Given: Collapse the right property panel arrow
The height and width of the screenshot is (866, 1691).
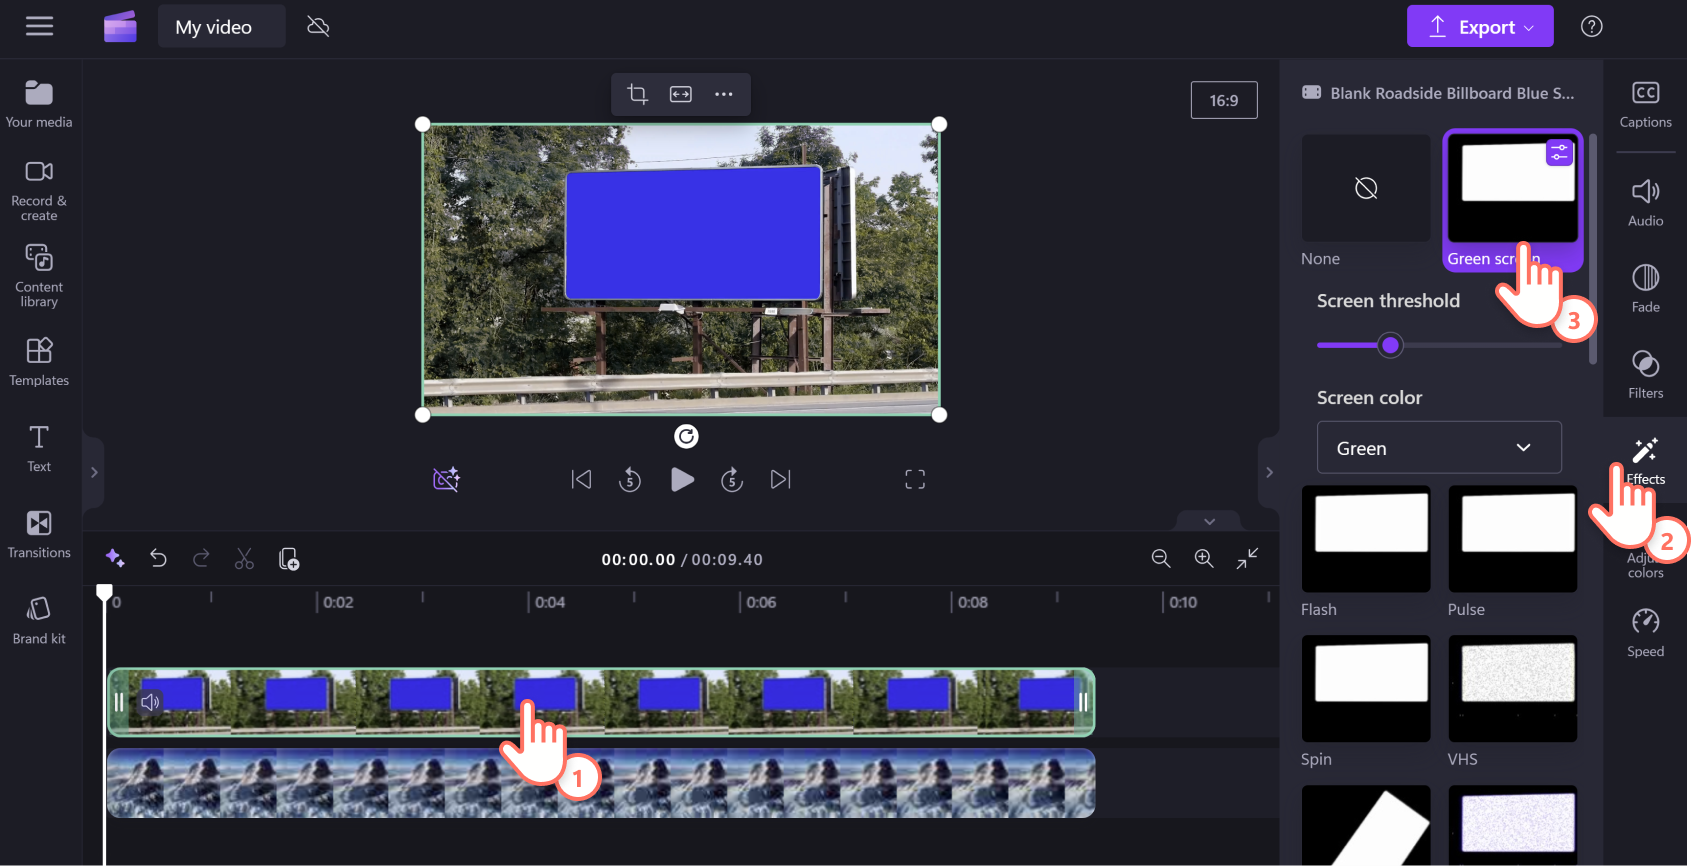Looking at the screenshot, I should [x=1269, y=472].
